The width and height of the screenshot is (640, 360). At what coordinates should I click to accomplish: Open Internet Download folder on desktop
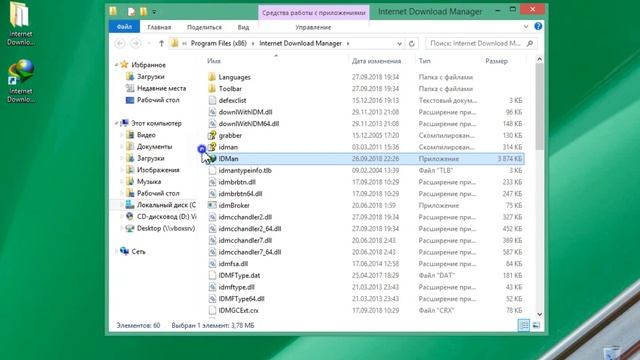(20, 24)
